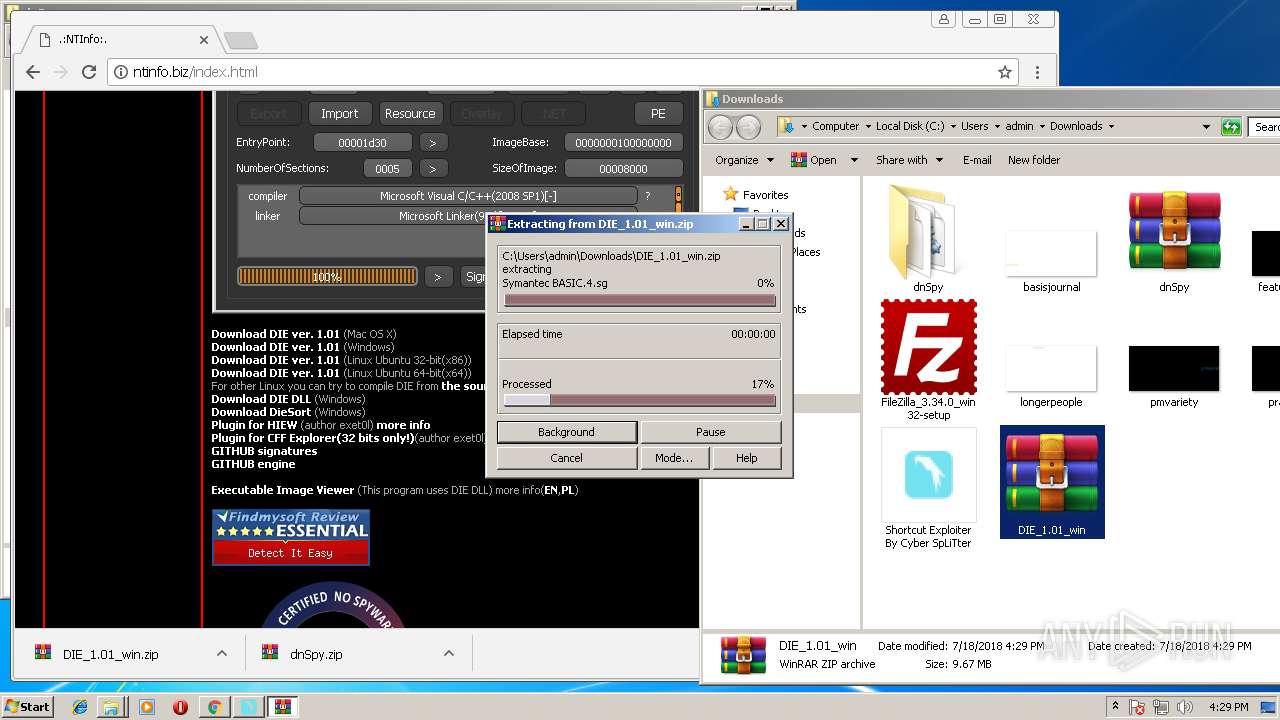Screen dimensions: 1280x720
Task: Click the Download DIE ver. 1.01 (Windows) link
Action: (x=275, y=347)
